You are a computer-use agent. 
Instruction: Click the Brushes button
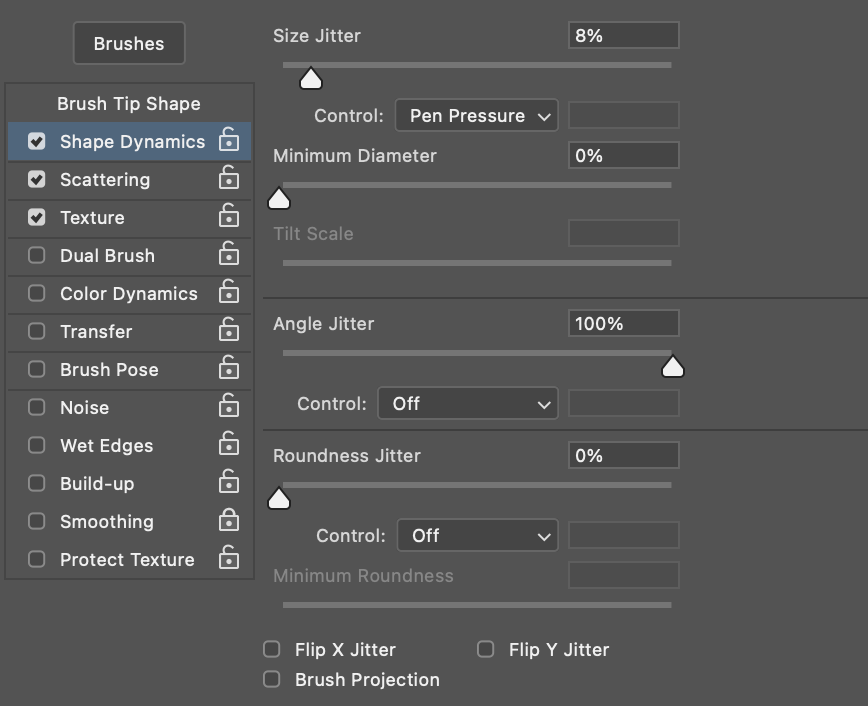[129, 43]
